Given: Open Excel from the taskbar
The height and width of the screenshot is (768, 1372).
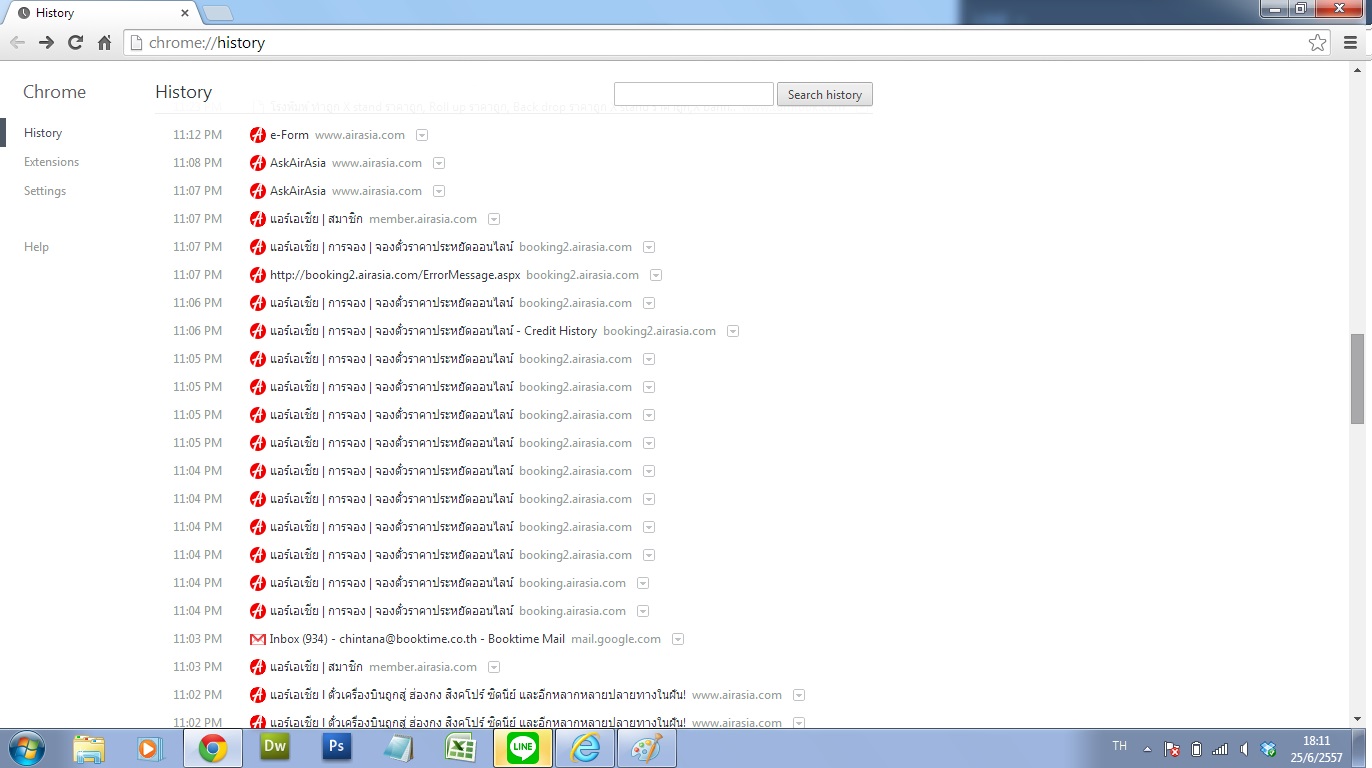Looking at the screenshot, I should 460,748.
